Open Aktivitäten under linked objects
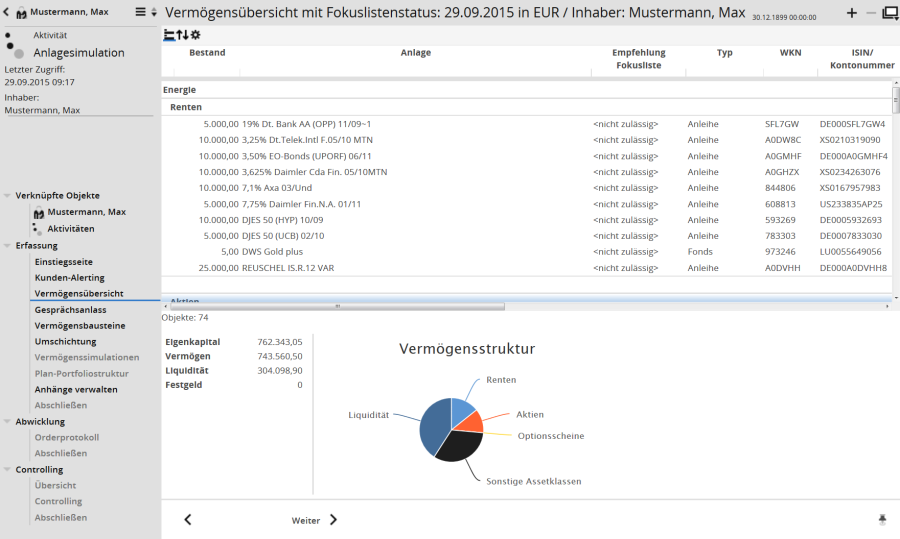 [71, 228]
